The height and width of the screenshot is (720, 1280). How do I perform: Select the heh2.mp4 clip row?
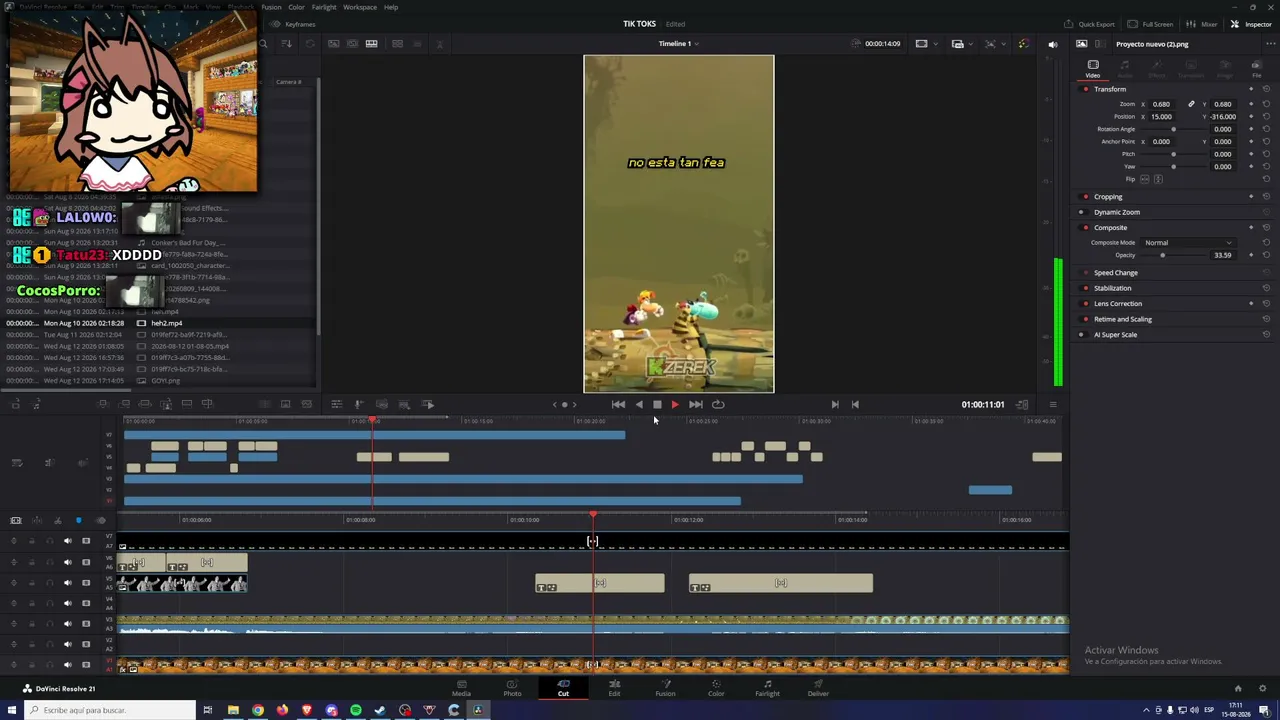[x=160, y=323]
